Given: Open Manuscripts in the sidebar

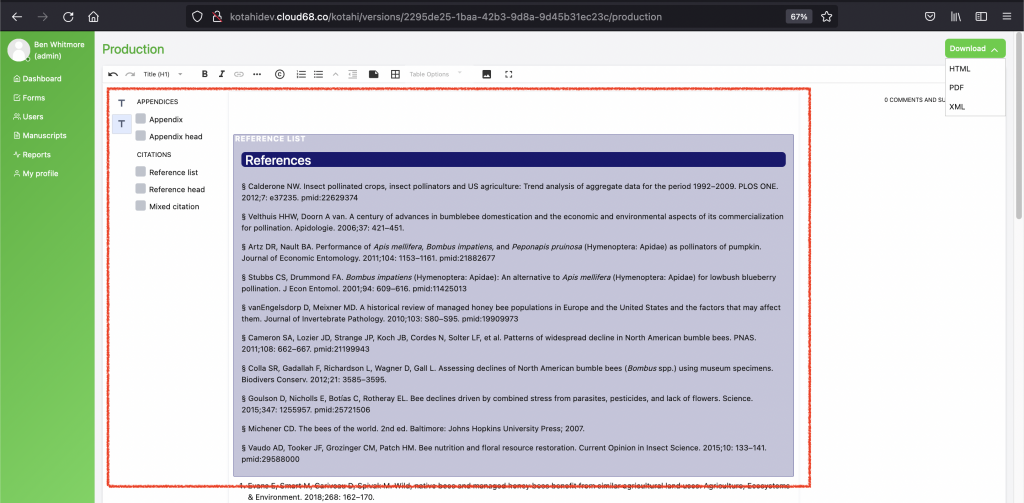Looking at the screenshot, I should (40, 136).
